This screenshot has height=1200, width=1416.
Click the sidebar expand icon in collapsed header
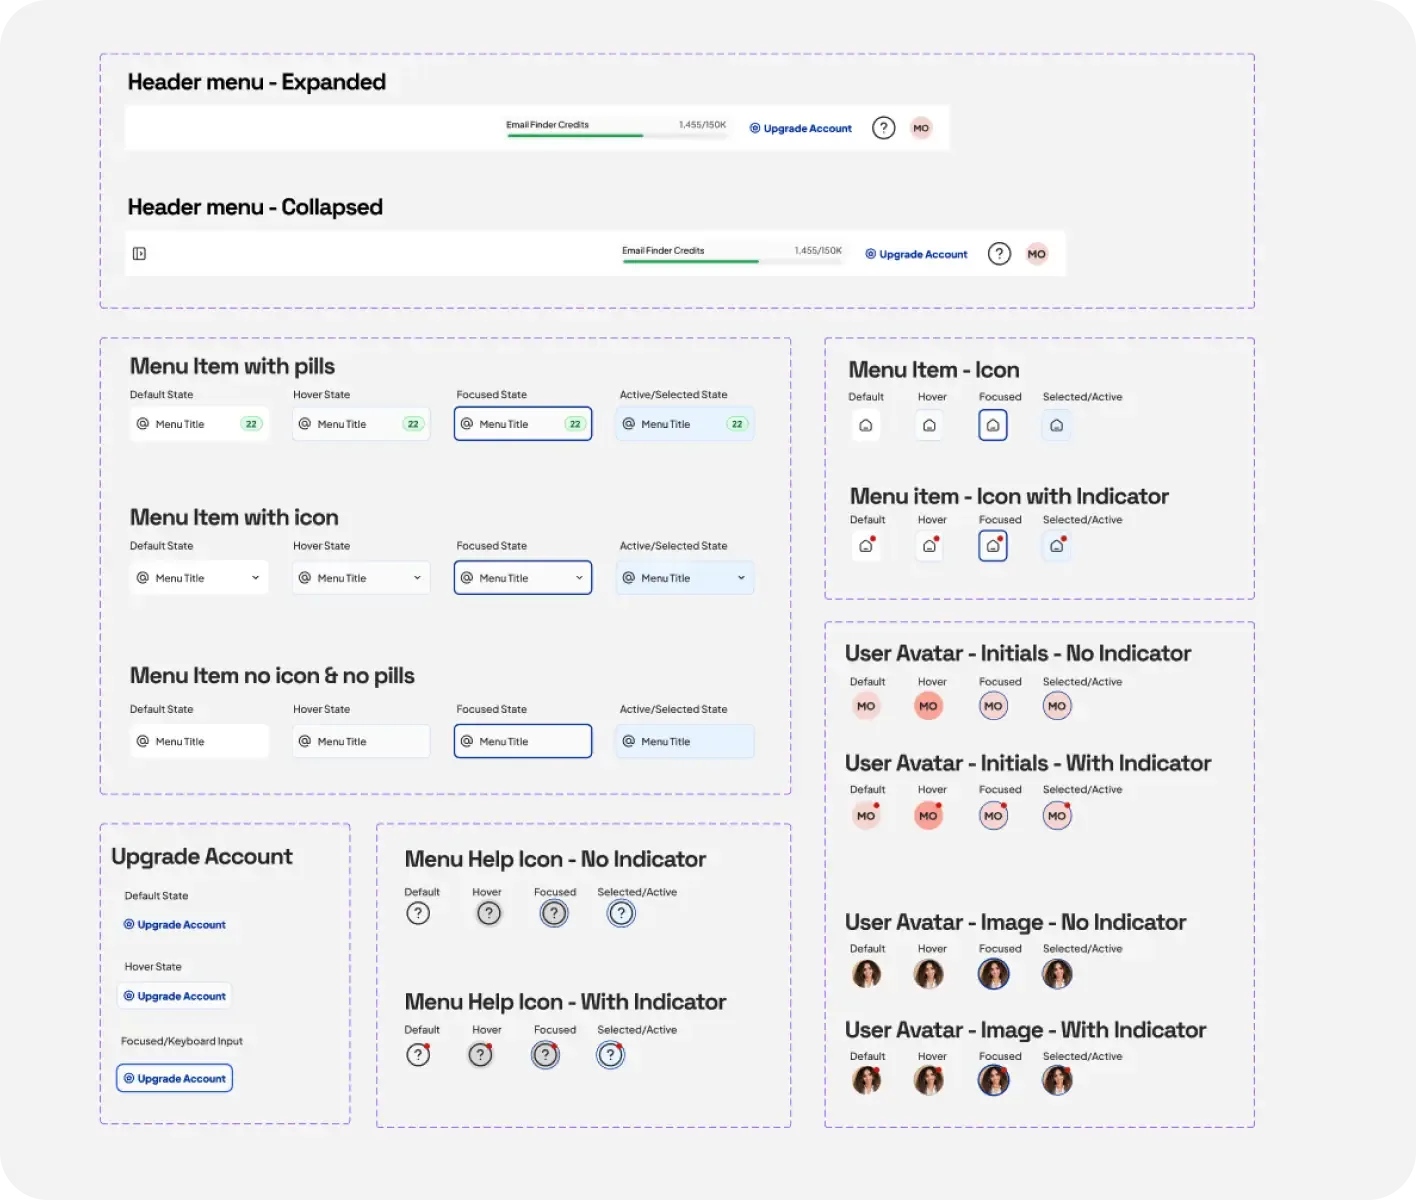coord(140,254)
